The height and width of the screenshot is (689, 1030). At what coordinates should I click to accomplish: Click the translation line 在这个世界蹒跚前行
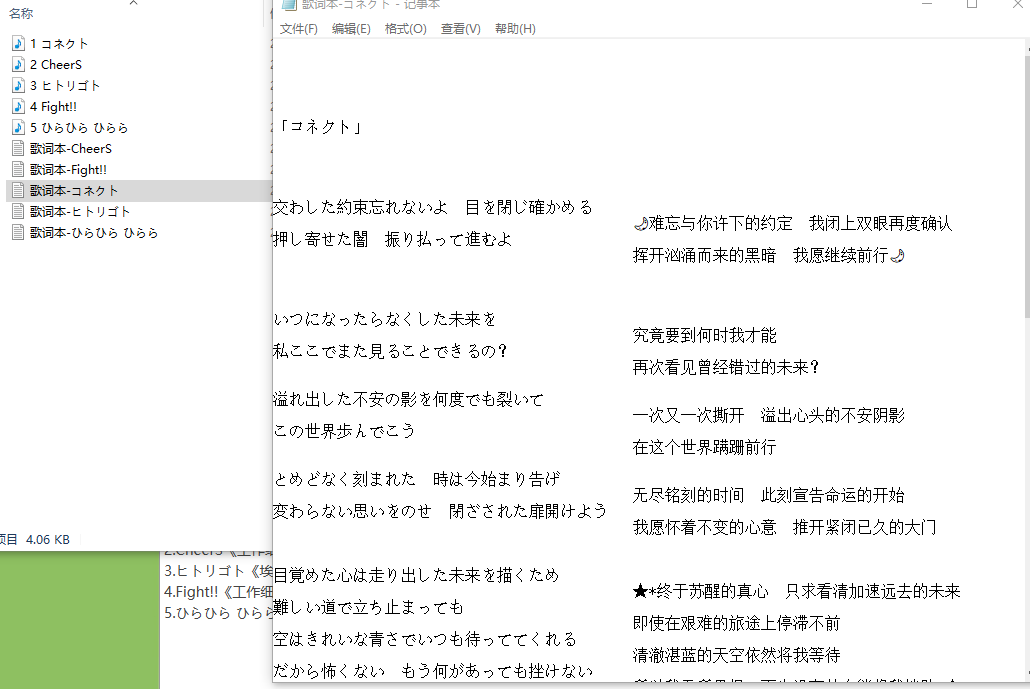pyautogui.click(x=705, y=447)
